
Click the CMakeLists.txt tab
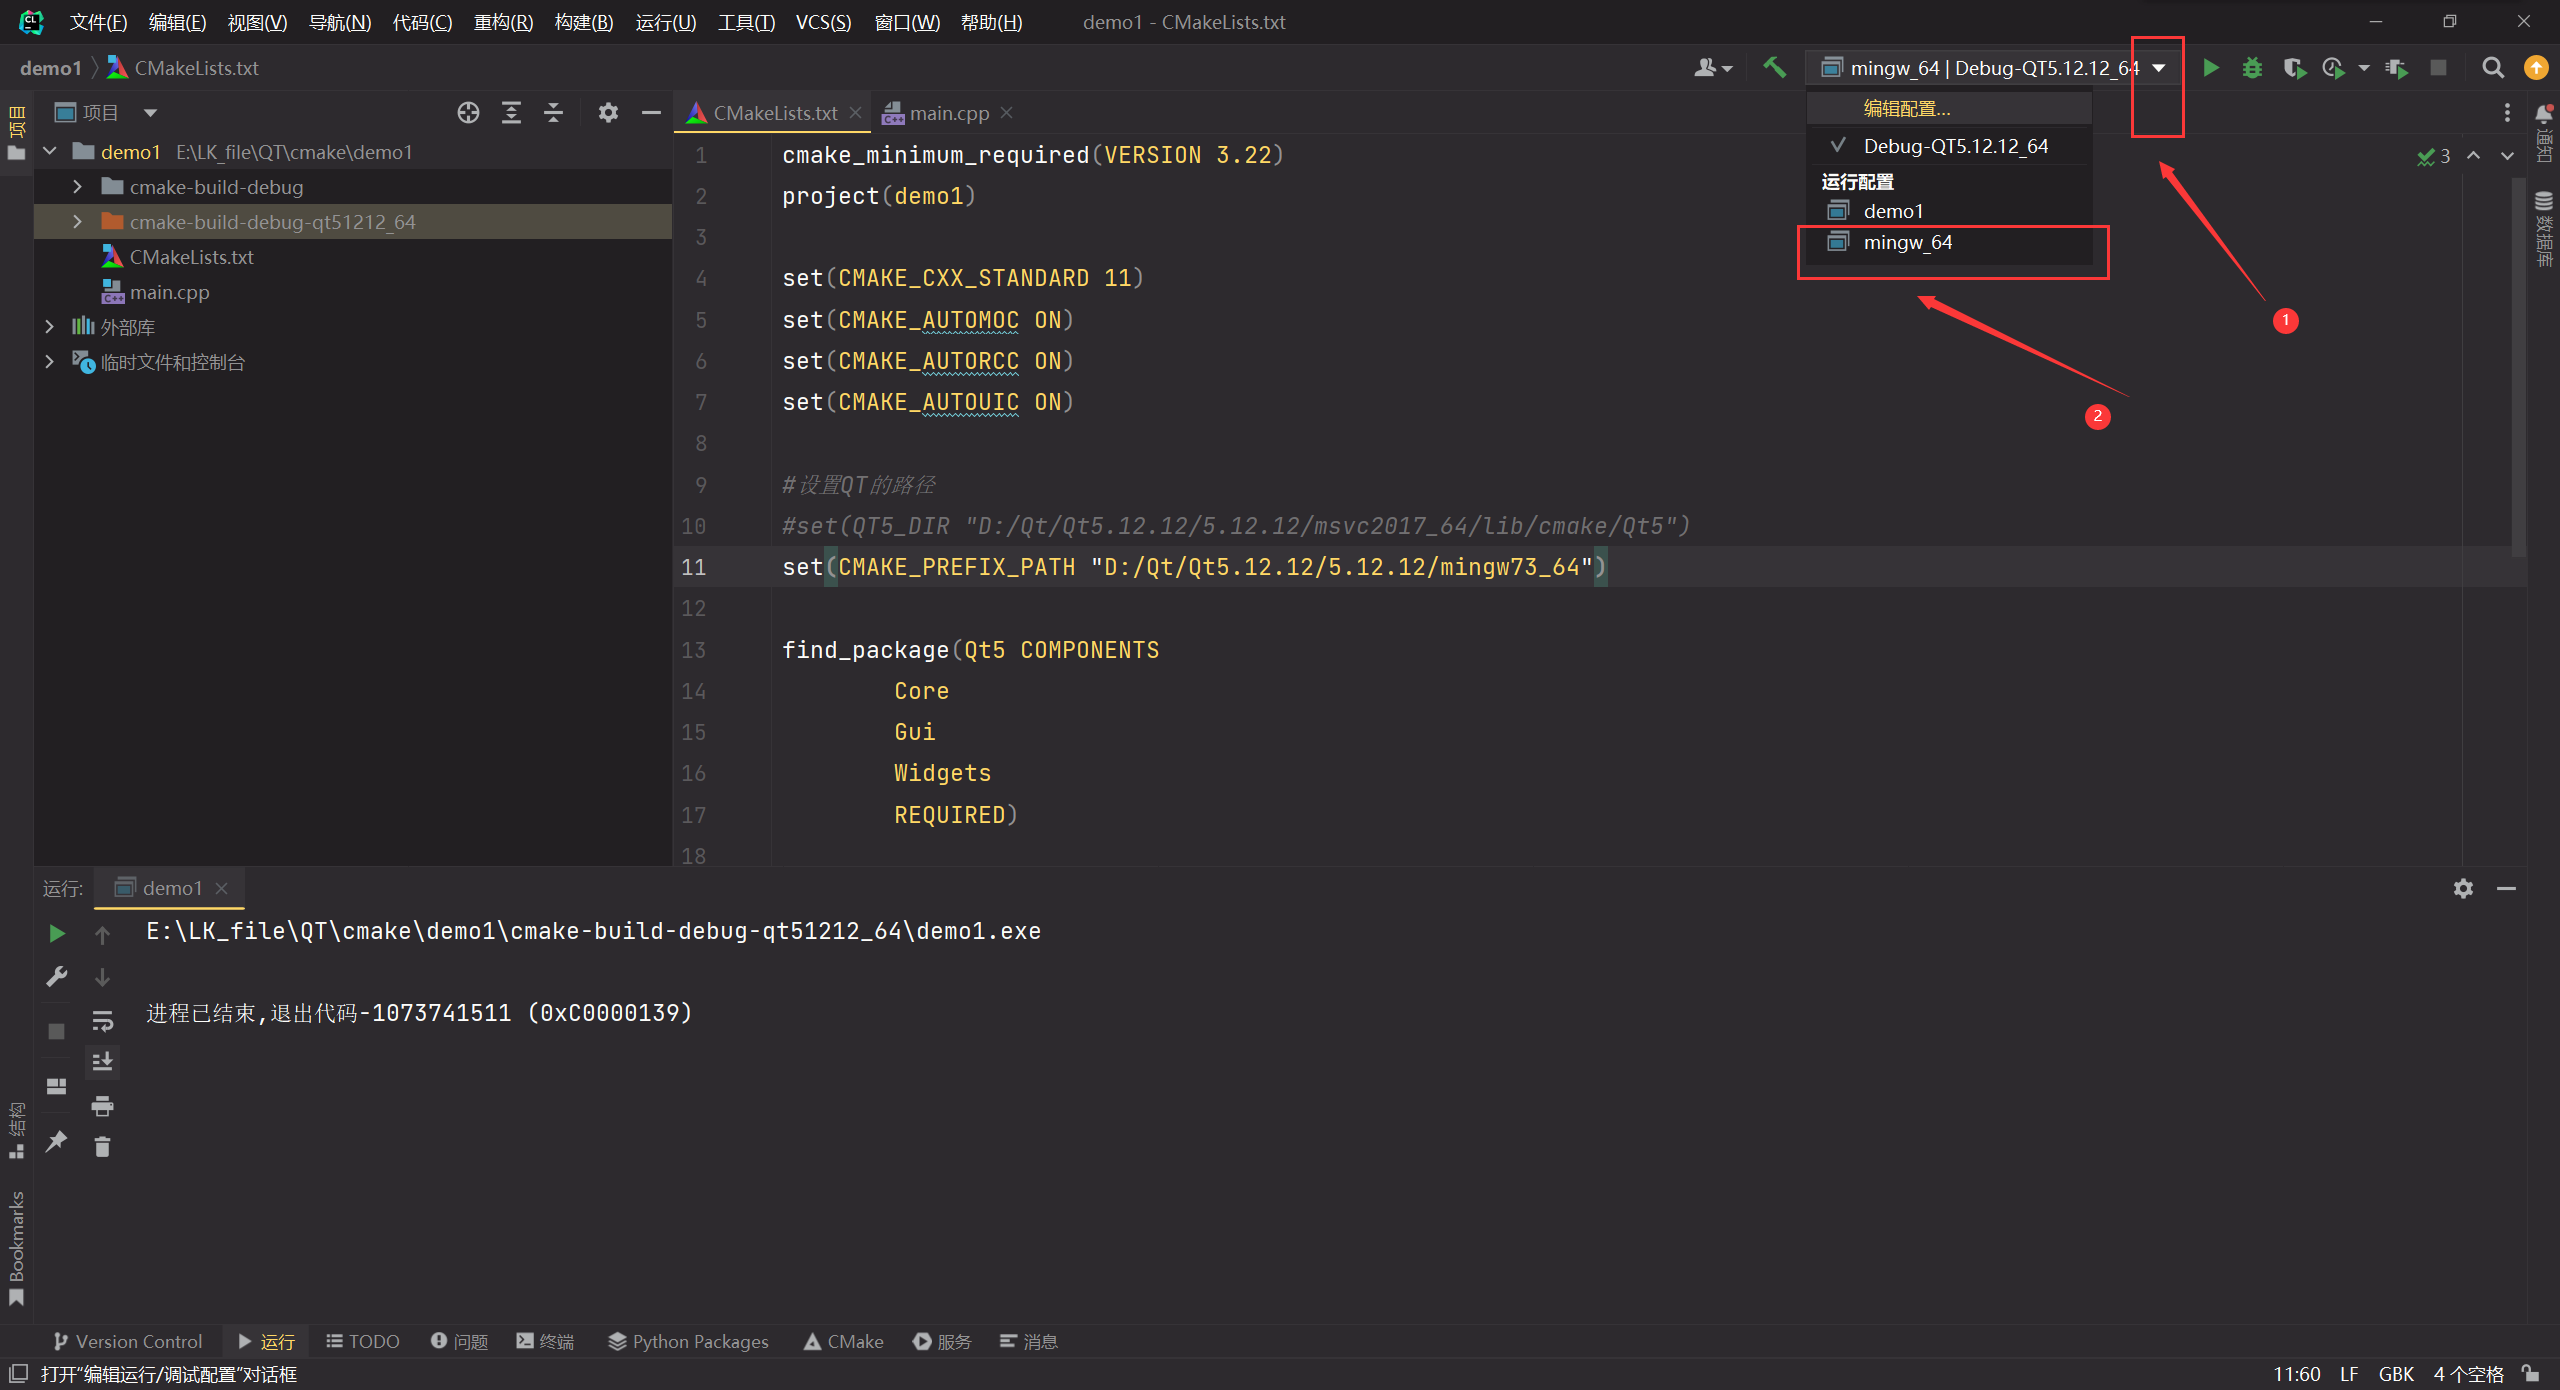767,111
